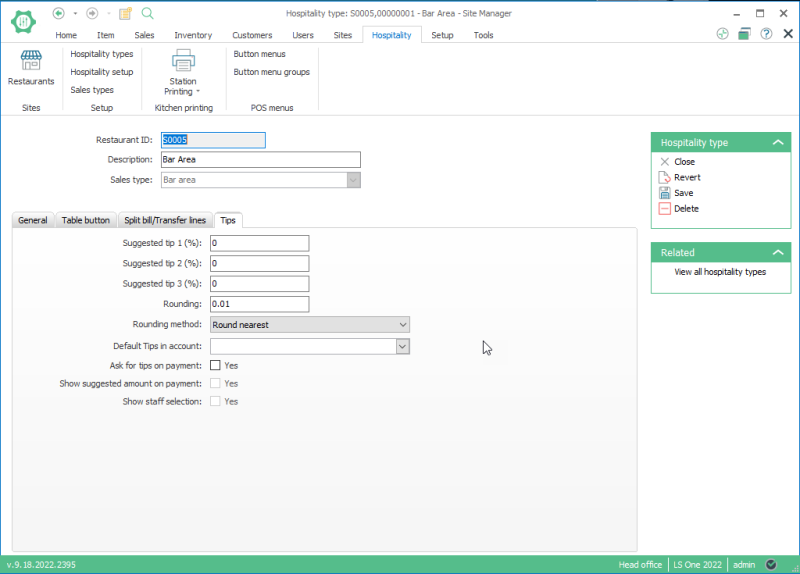Viewport: 800px width, 574px height.
Task: Select the Tips tab
Action: click(x=228, y=220)
